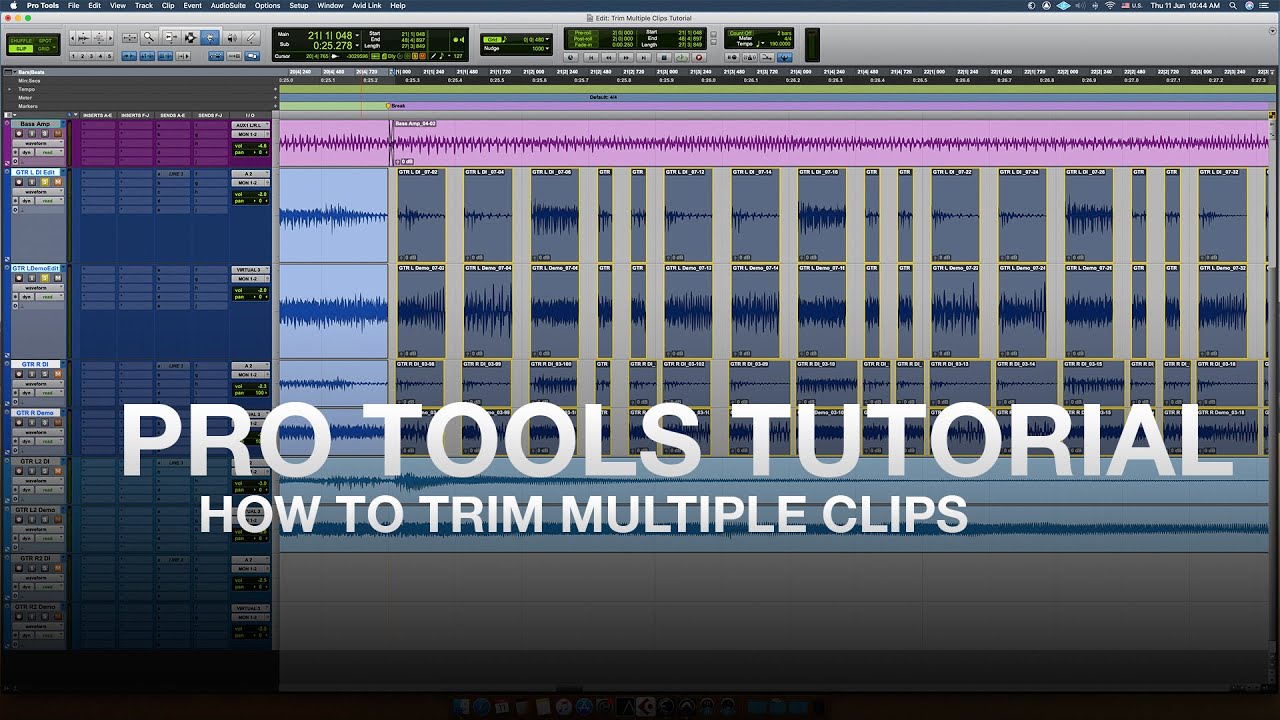Viewport: 1280px width, 720px height.
Task: Click the Play transport button
Action: (x=681, y=58)
